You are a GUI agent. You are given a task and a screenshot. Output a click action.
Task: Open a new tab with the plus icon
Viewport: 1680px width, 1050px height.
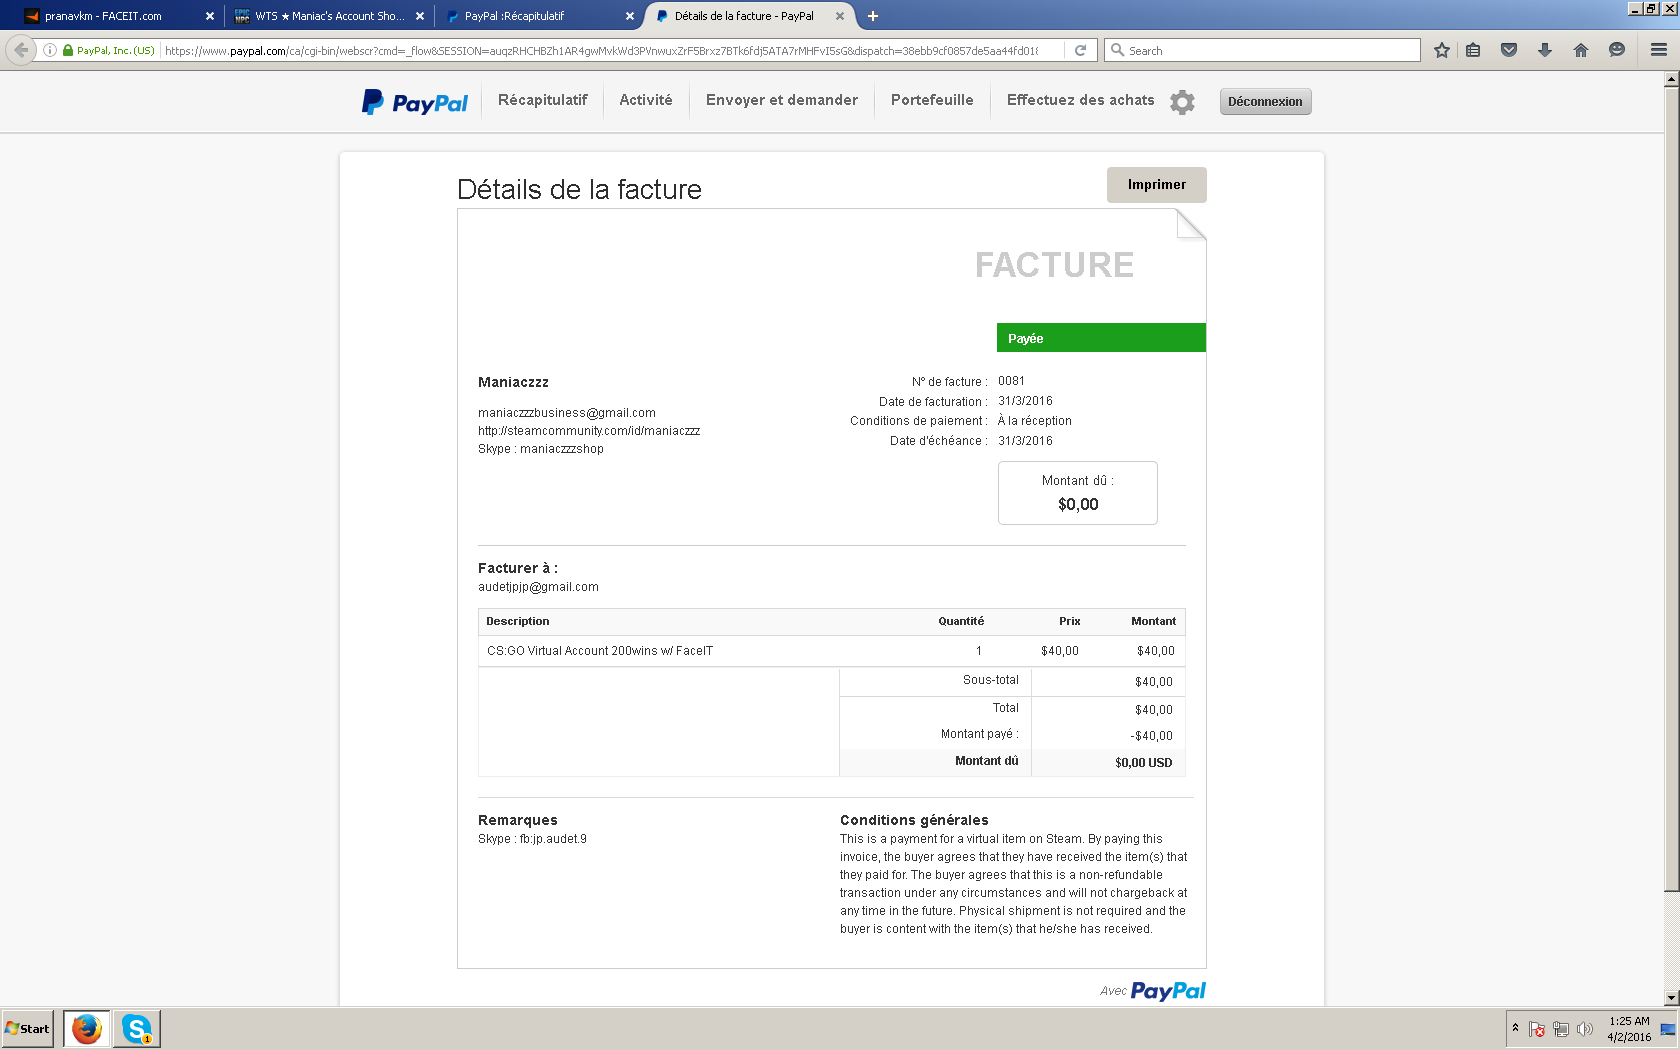point(873,16)
